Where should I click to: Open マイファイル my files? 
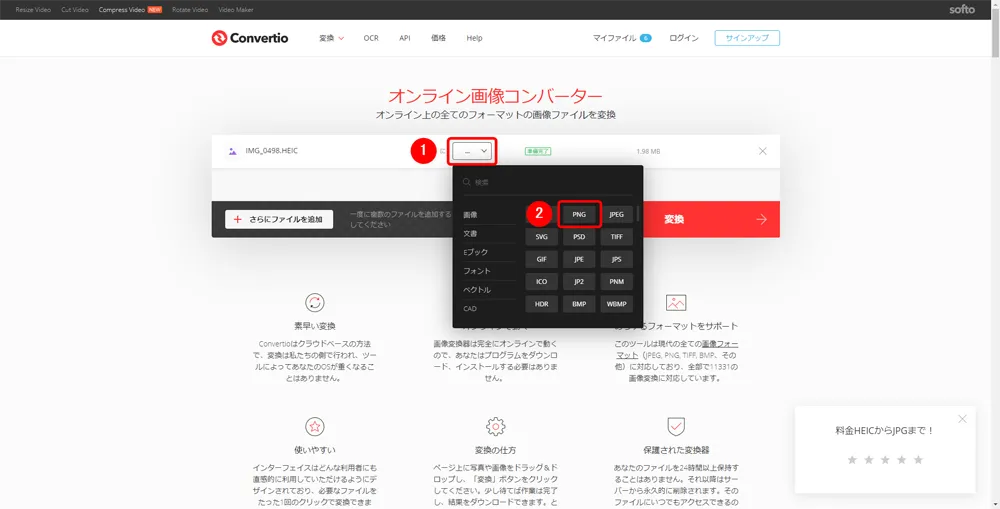coord(622,38)
